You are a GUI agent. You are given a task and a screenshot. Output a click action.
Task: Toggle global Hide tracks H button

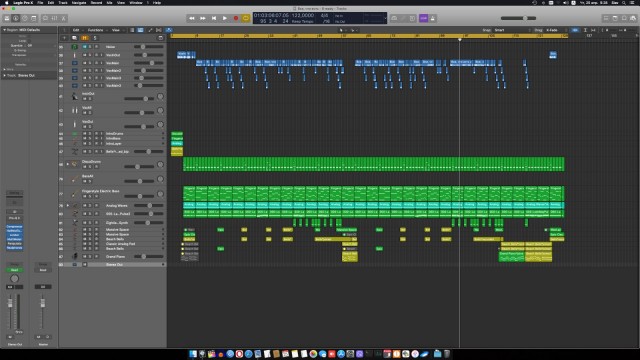pos(85,38)
